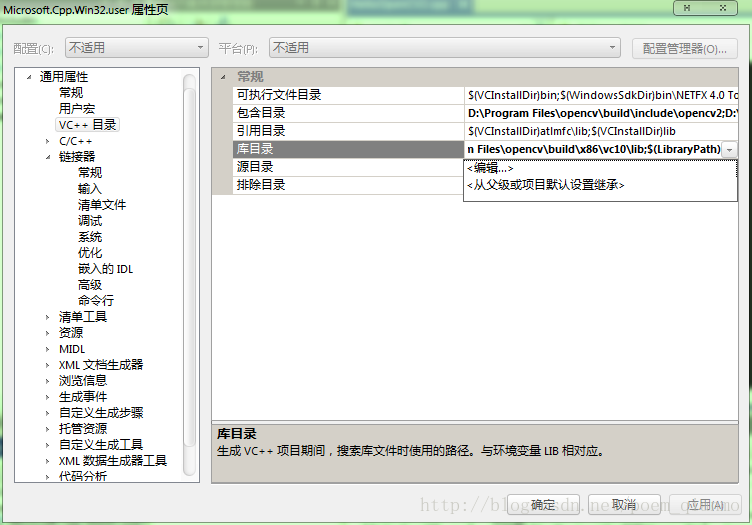The width and height of the screenshot is (752, 525).
Task: Collapse the 通用属性 root node
Action: tap(28, 77)
